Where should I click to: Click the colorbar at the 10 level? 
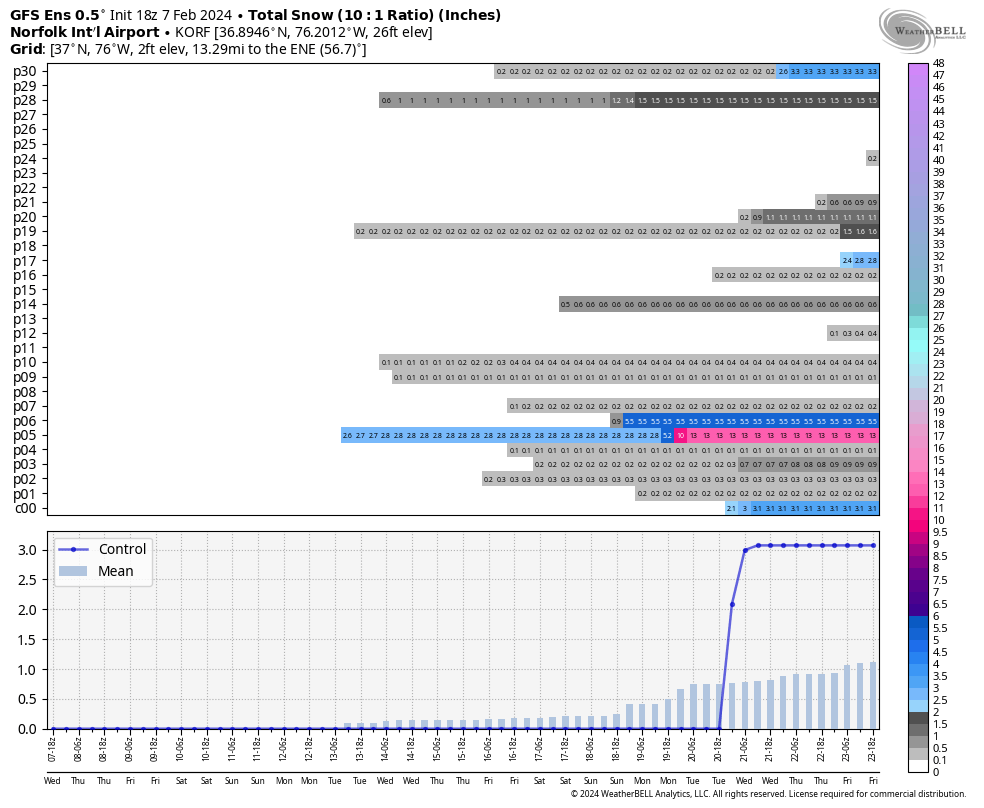917,520
